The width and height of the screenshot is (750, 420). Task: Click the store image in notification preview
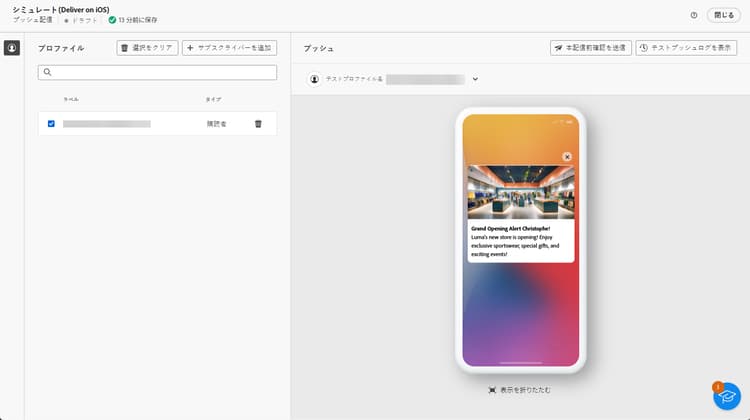(x=521, y=192)
